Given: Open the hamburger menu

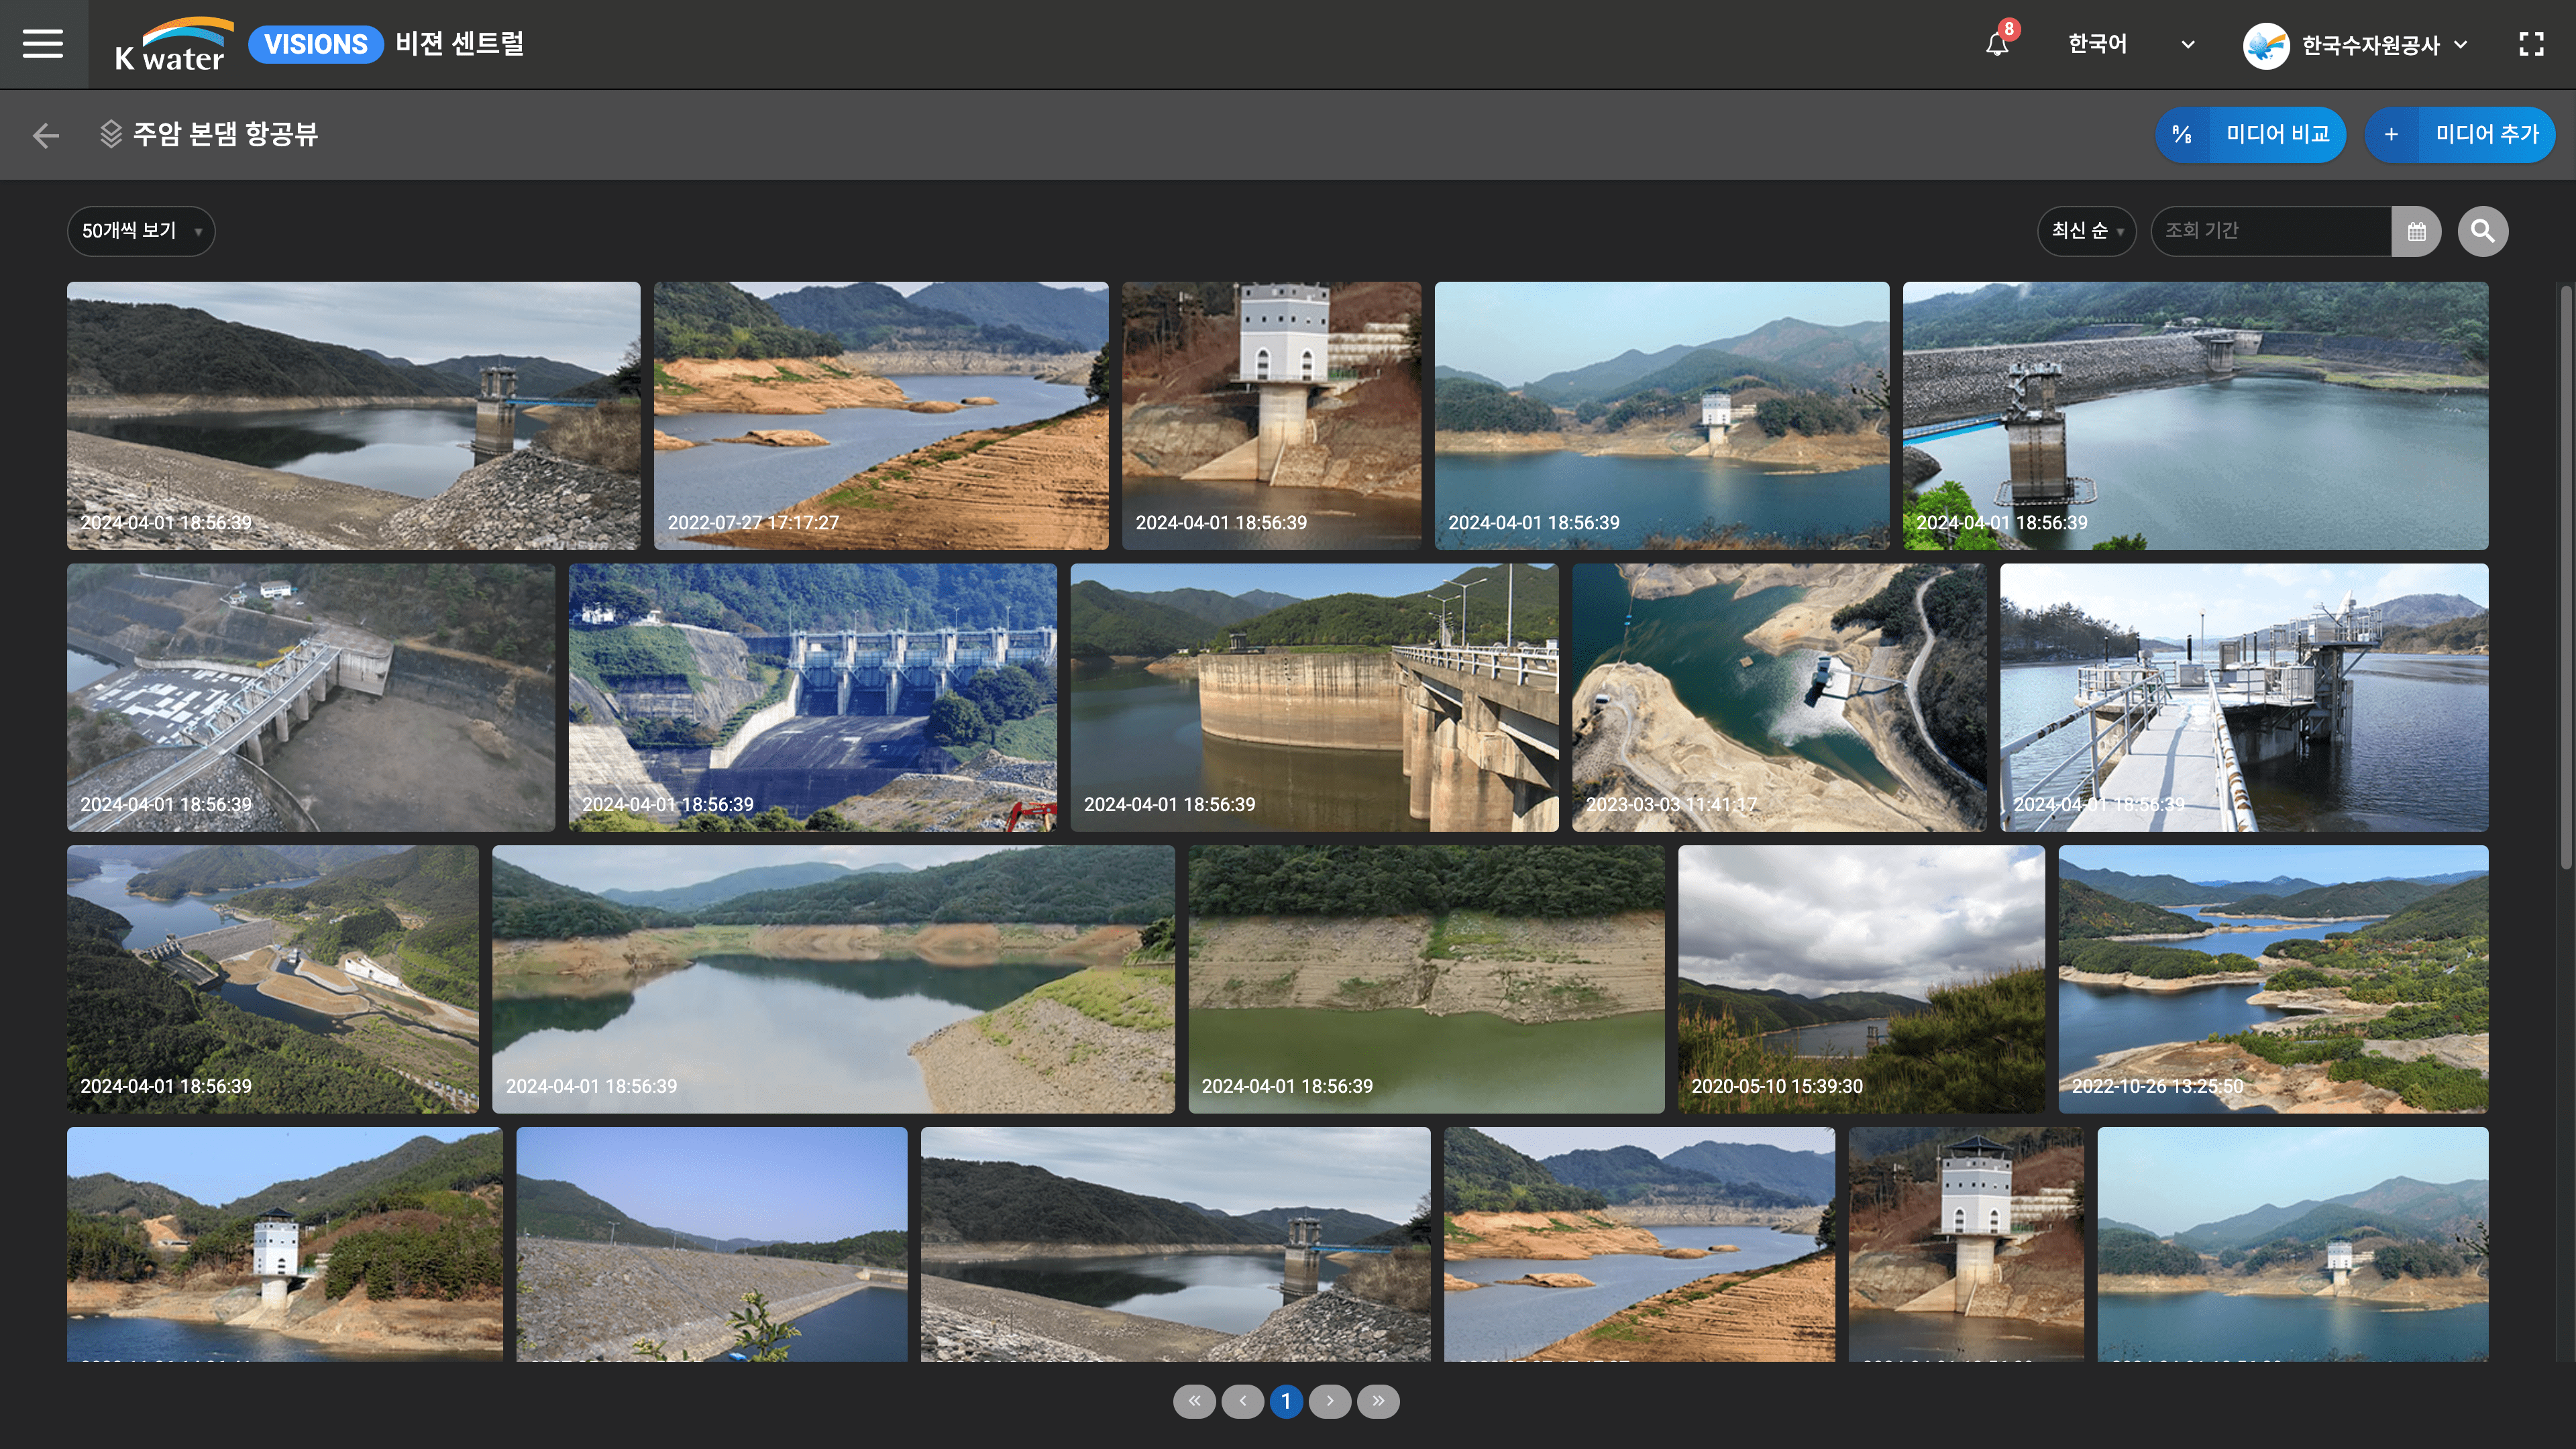Looking at the screenshot, I should point(43,44).
